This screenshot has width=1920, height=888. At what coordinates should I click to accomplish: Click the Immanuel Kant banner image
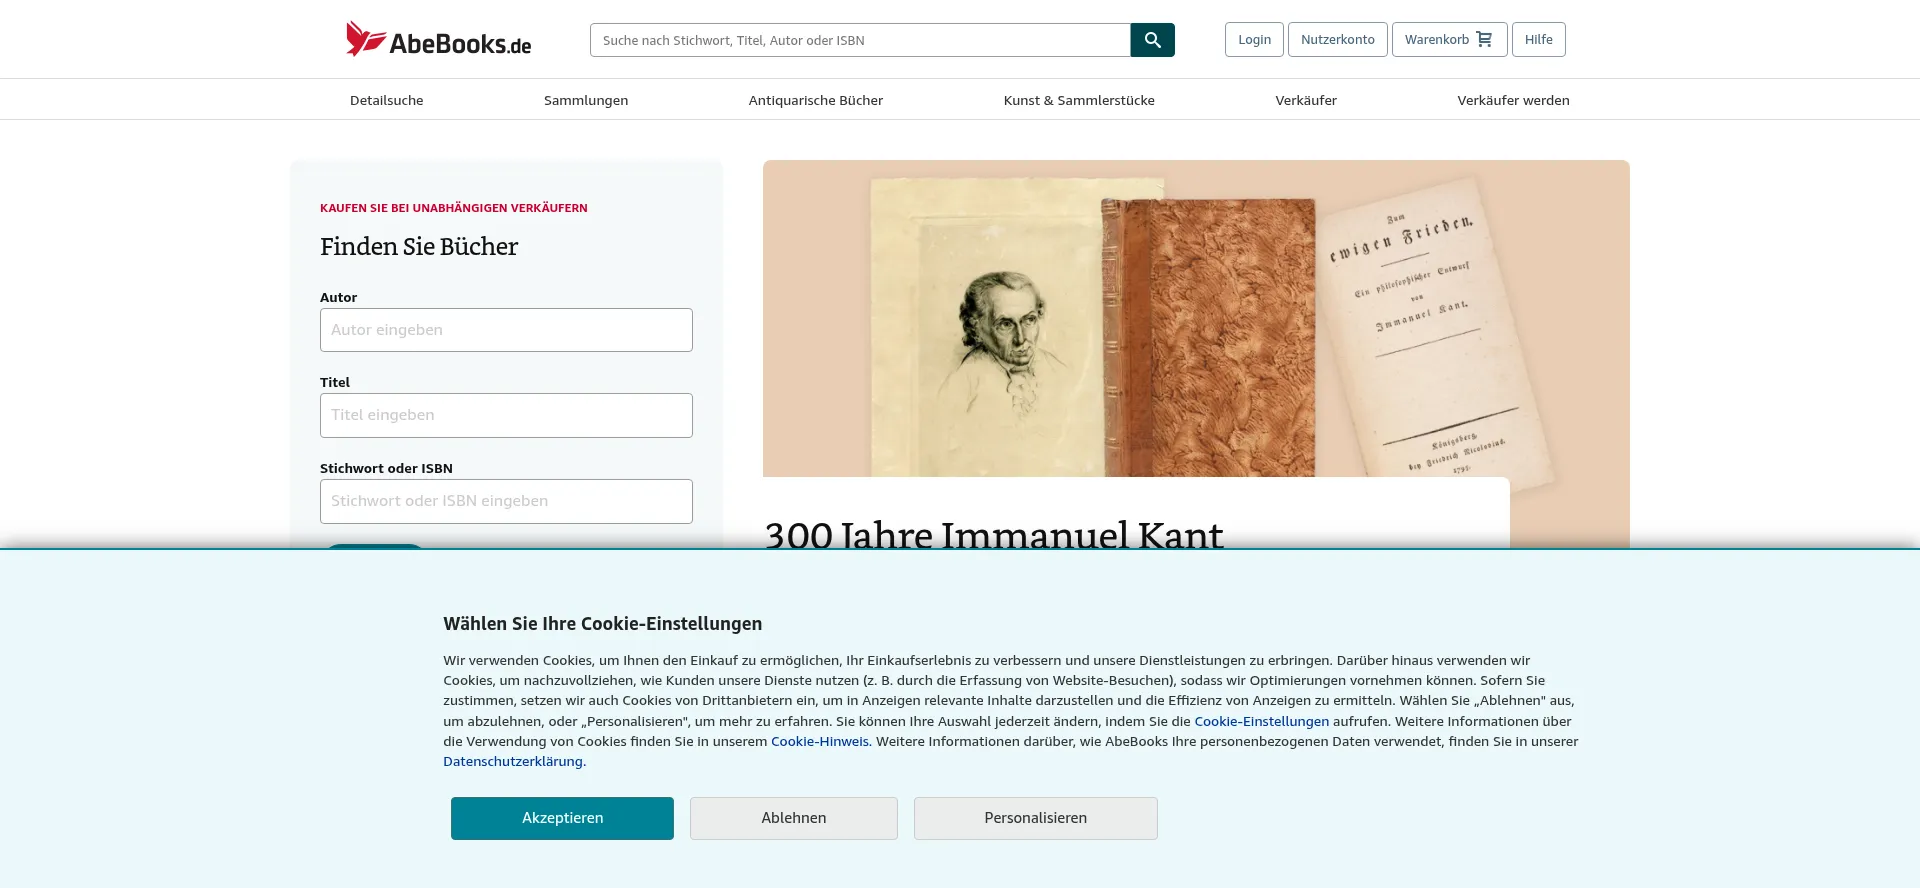tap(1196, 318)
